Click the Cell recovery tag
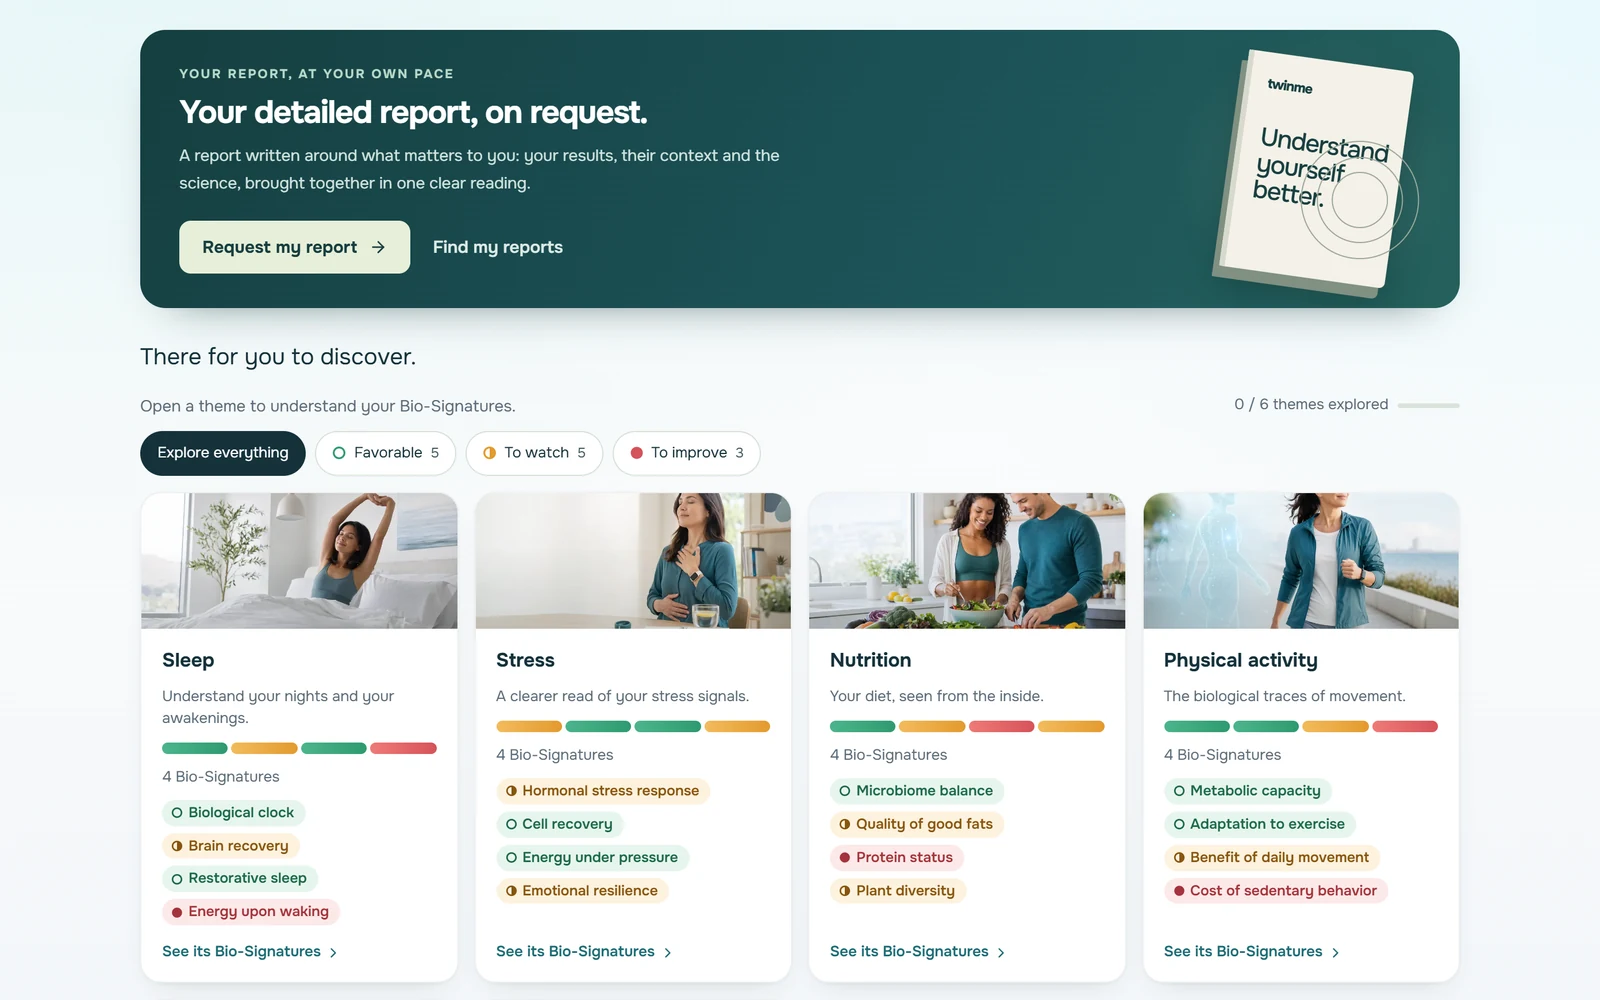The height and width of the screenshot is (1000, 1600). [560, 824]
